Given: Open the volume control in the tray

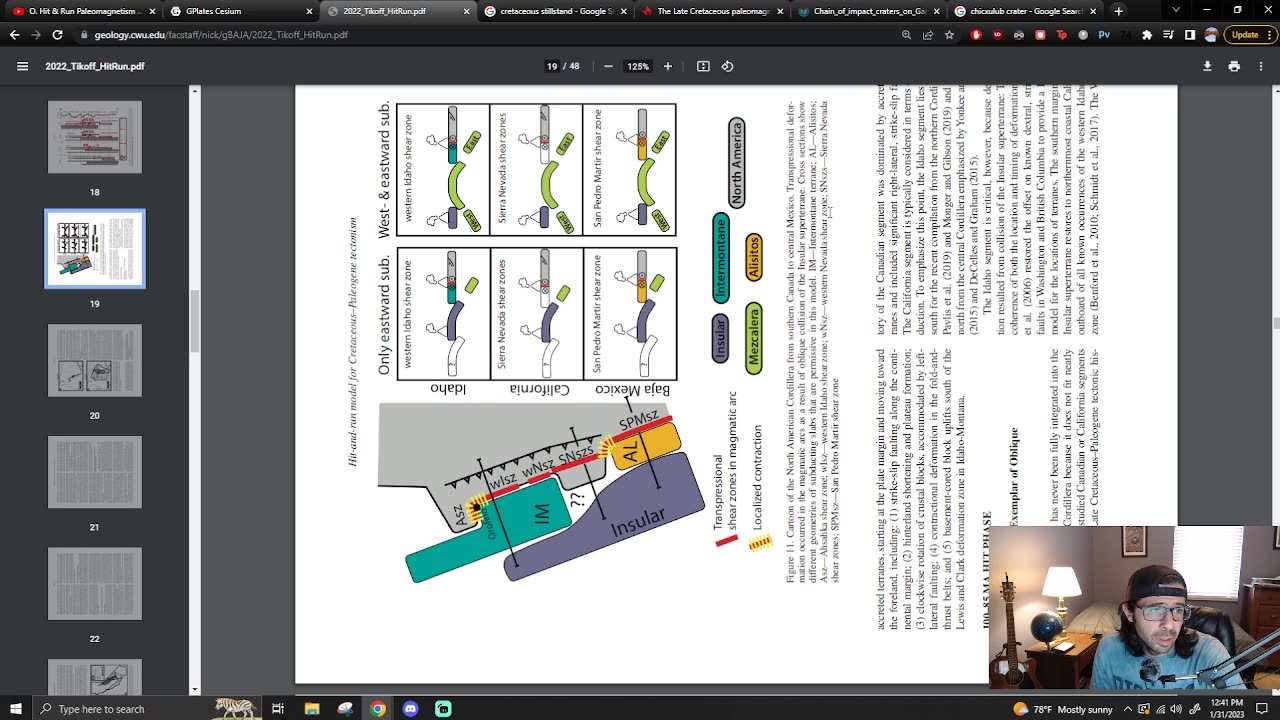Looking at the screenshot, I should (1177, 709).
